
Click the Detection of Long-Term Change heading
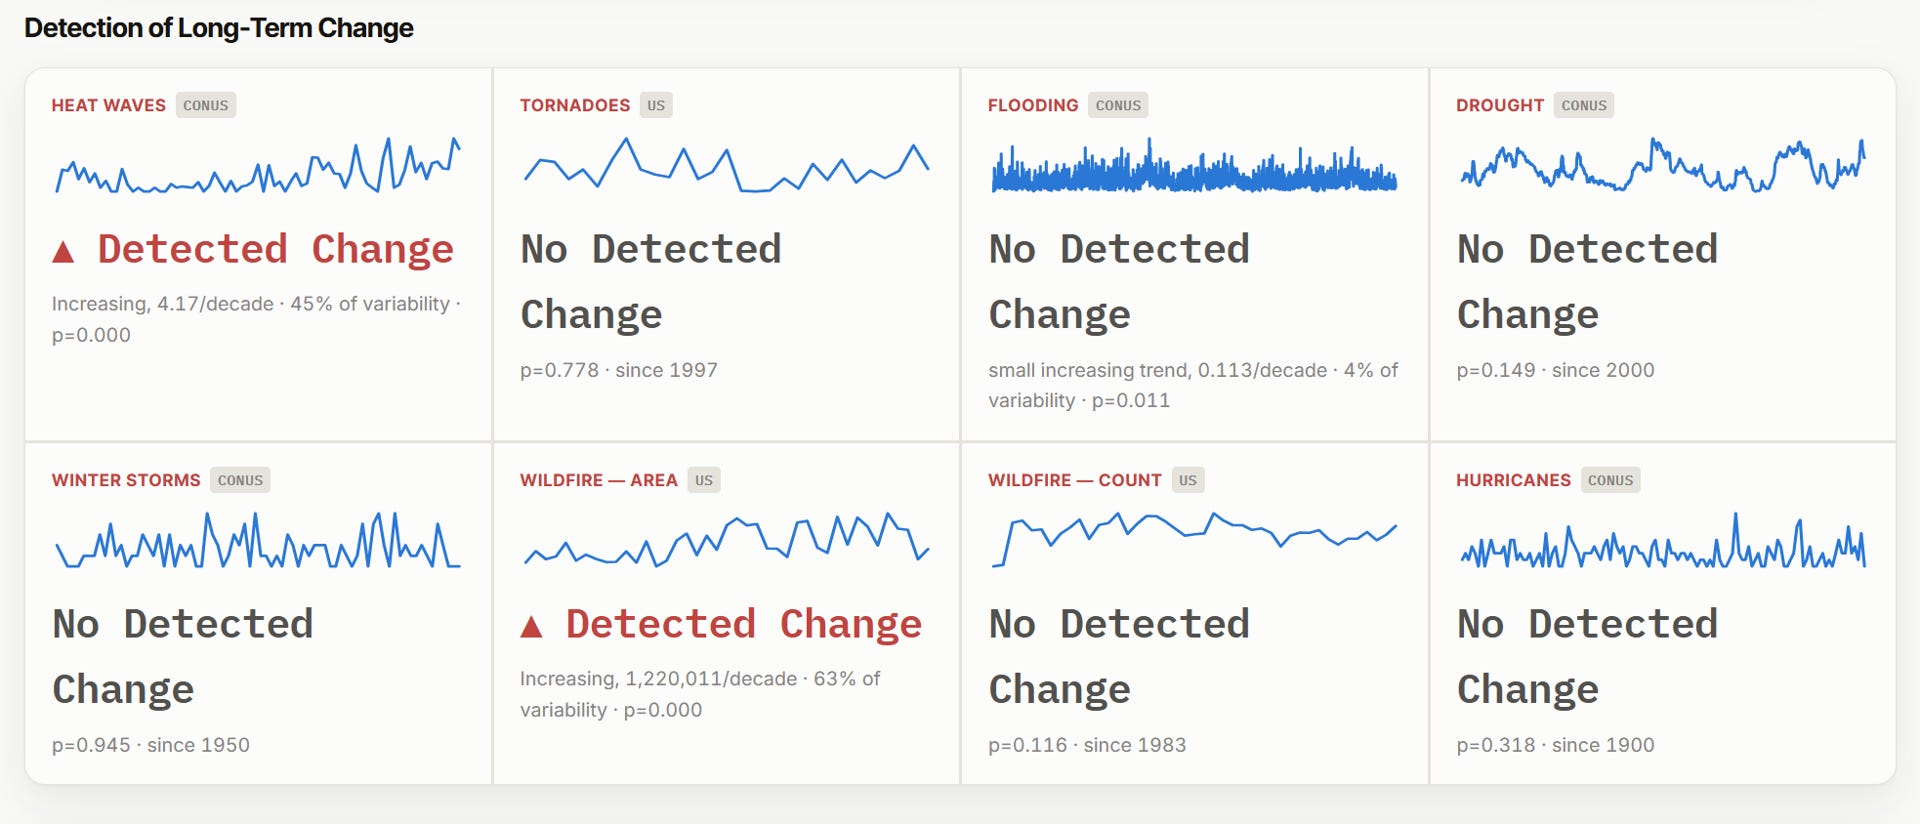pyautogui.click(x=219, y=28)
